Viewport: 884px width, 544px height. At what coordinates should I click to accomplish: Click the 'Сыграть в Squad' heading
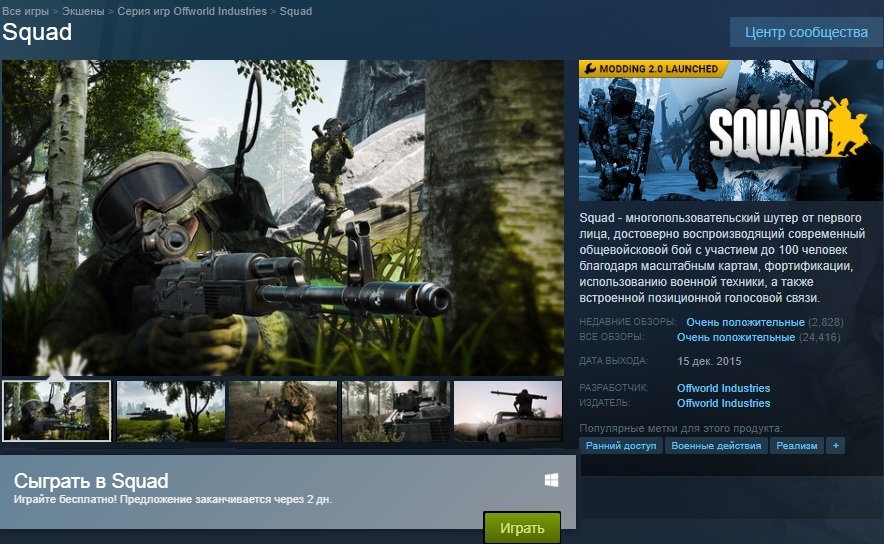pyautogui.click(x=91, y=481)
